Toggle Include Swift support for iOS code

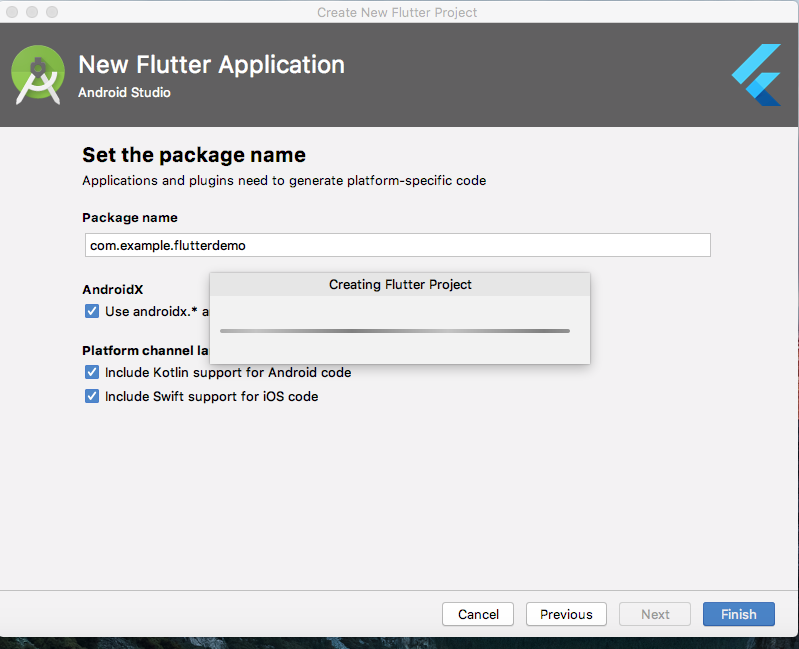pos(92,396)
